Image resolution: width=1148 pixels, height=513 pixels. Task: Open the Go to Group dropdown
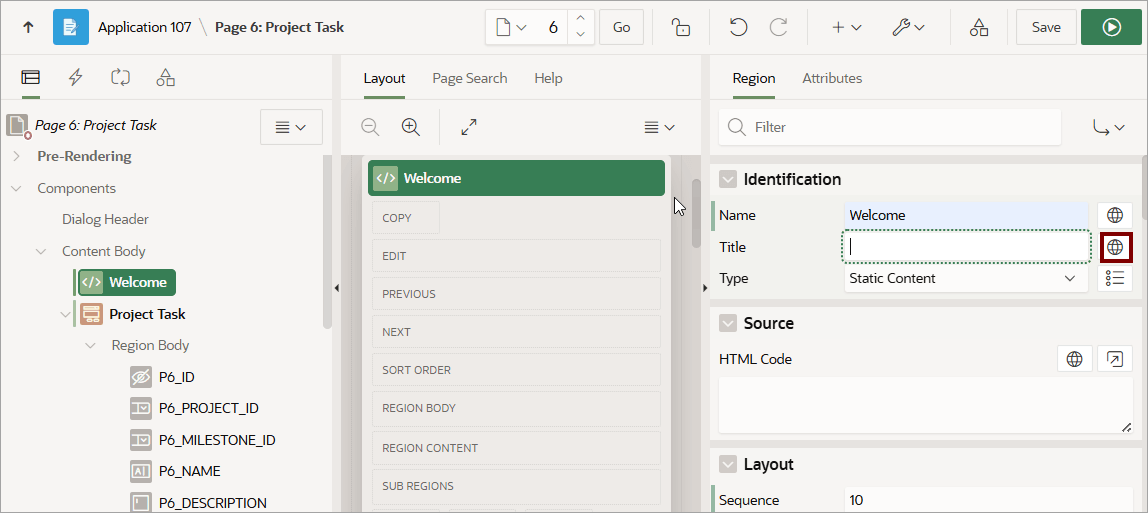click(1109, 127)
